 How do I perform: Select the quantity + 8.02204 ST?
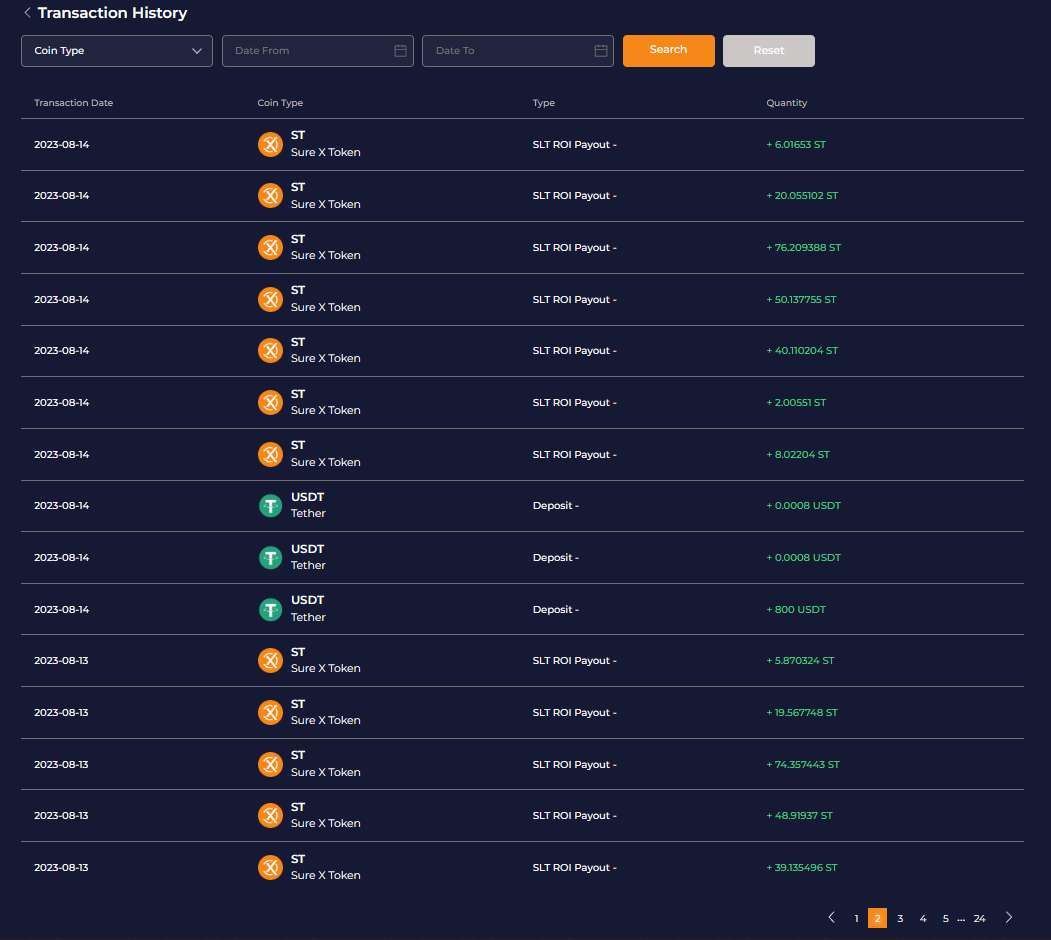798,454
